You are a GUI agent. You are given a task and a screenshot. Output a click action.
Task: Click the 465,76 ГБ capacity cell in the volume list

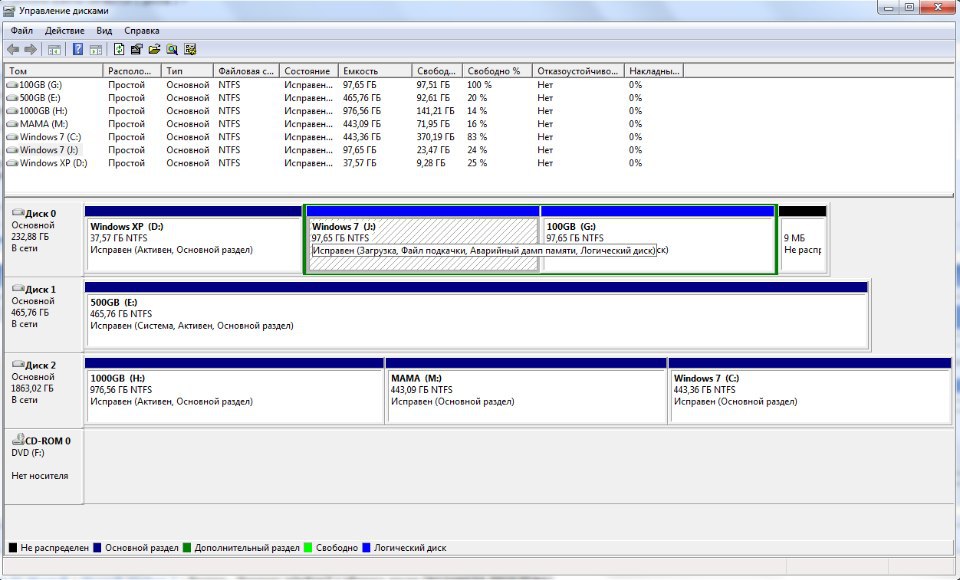click(362, 98)
